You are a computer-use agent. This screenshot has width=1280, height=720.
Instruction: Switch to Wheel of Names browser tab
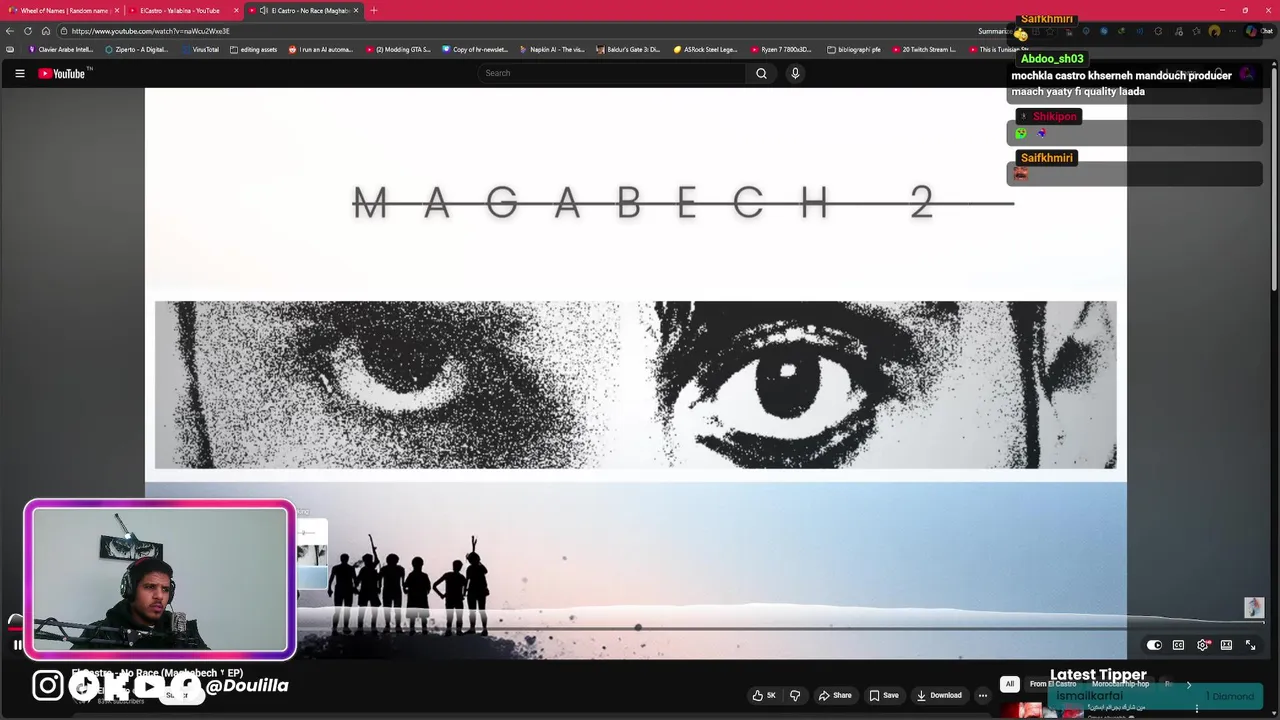(x=62, y=10)
